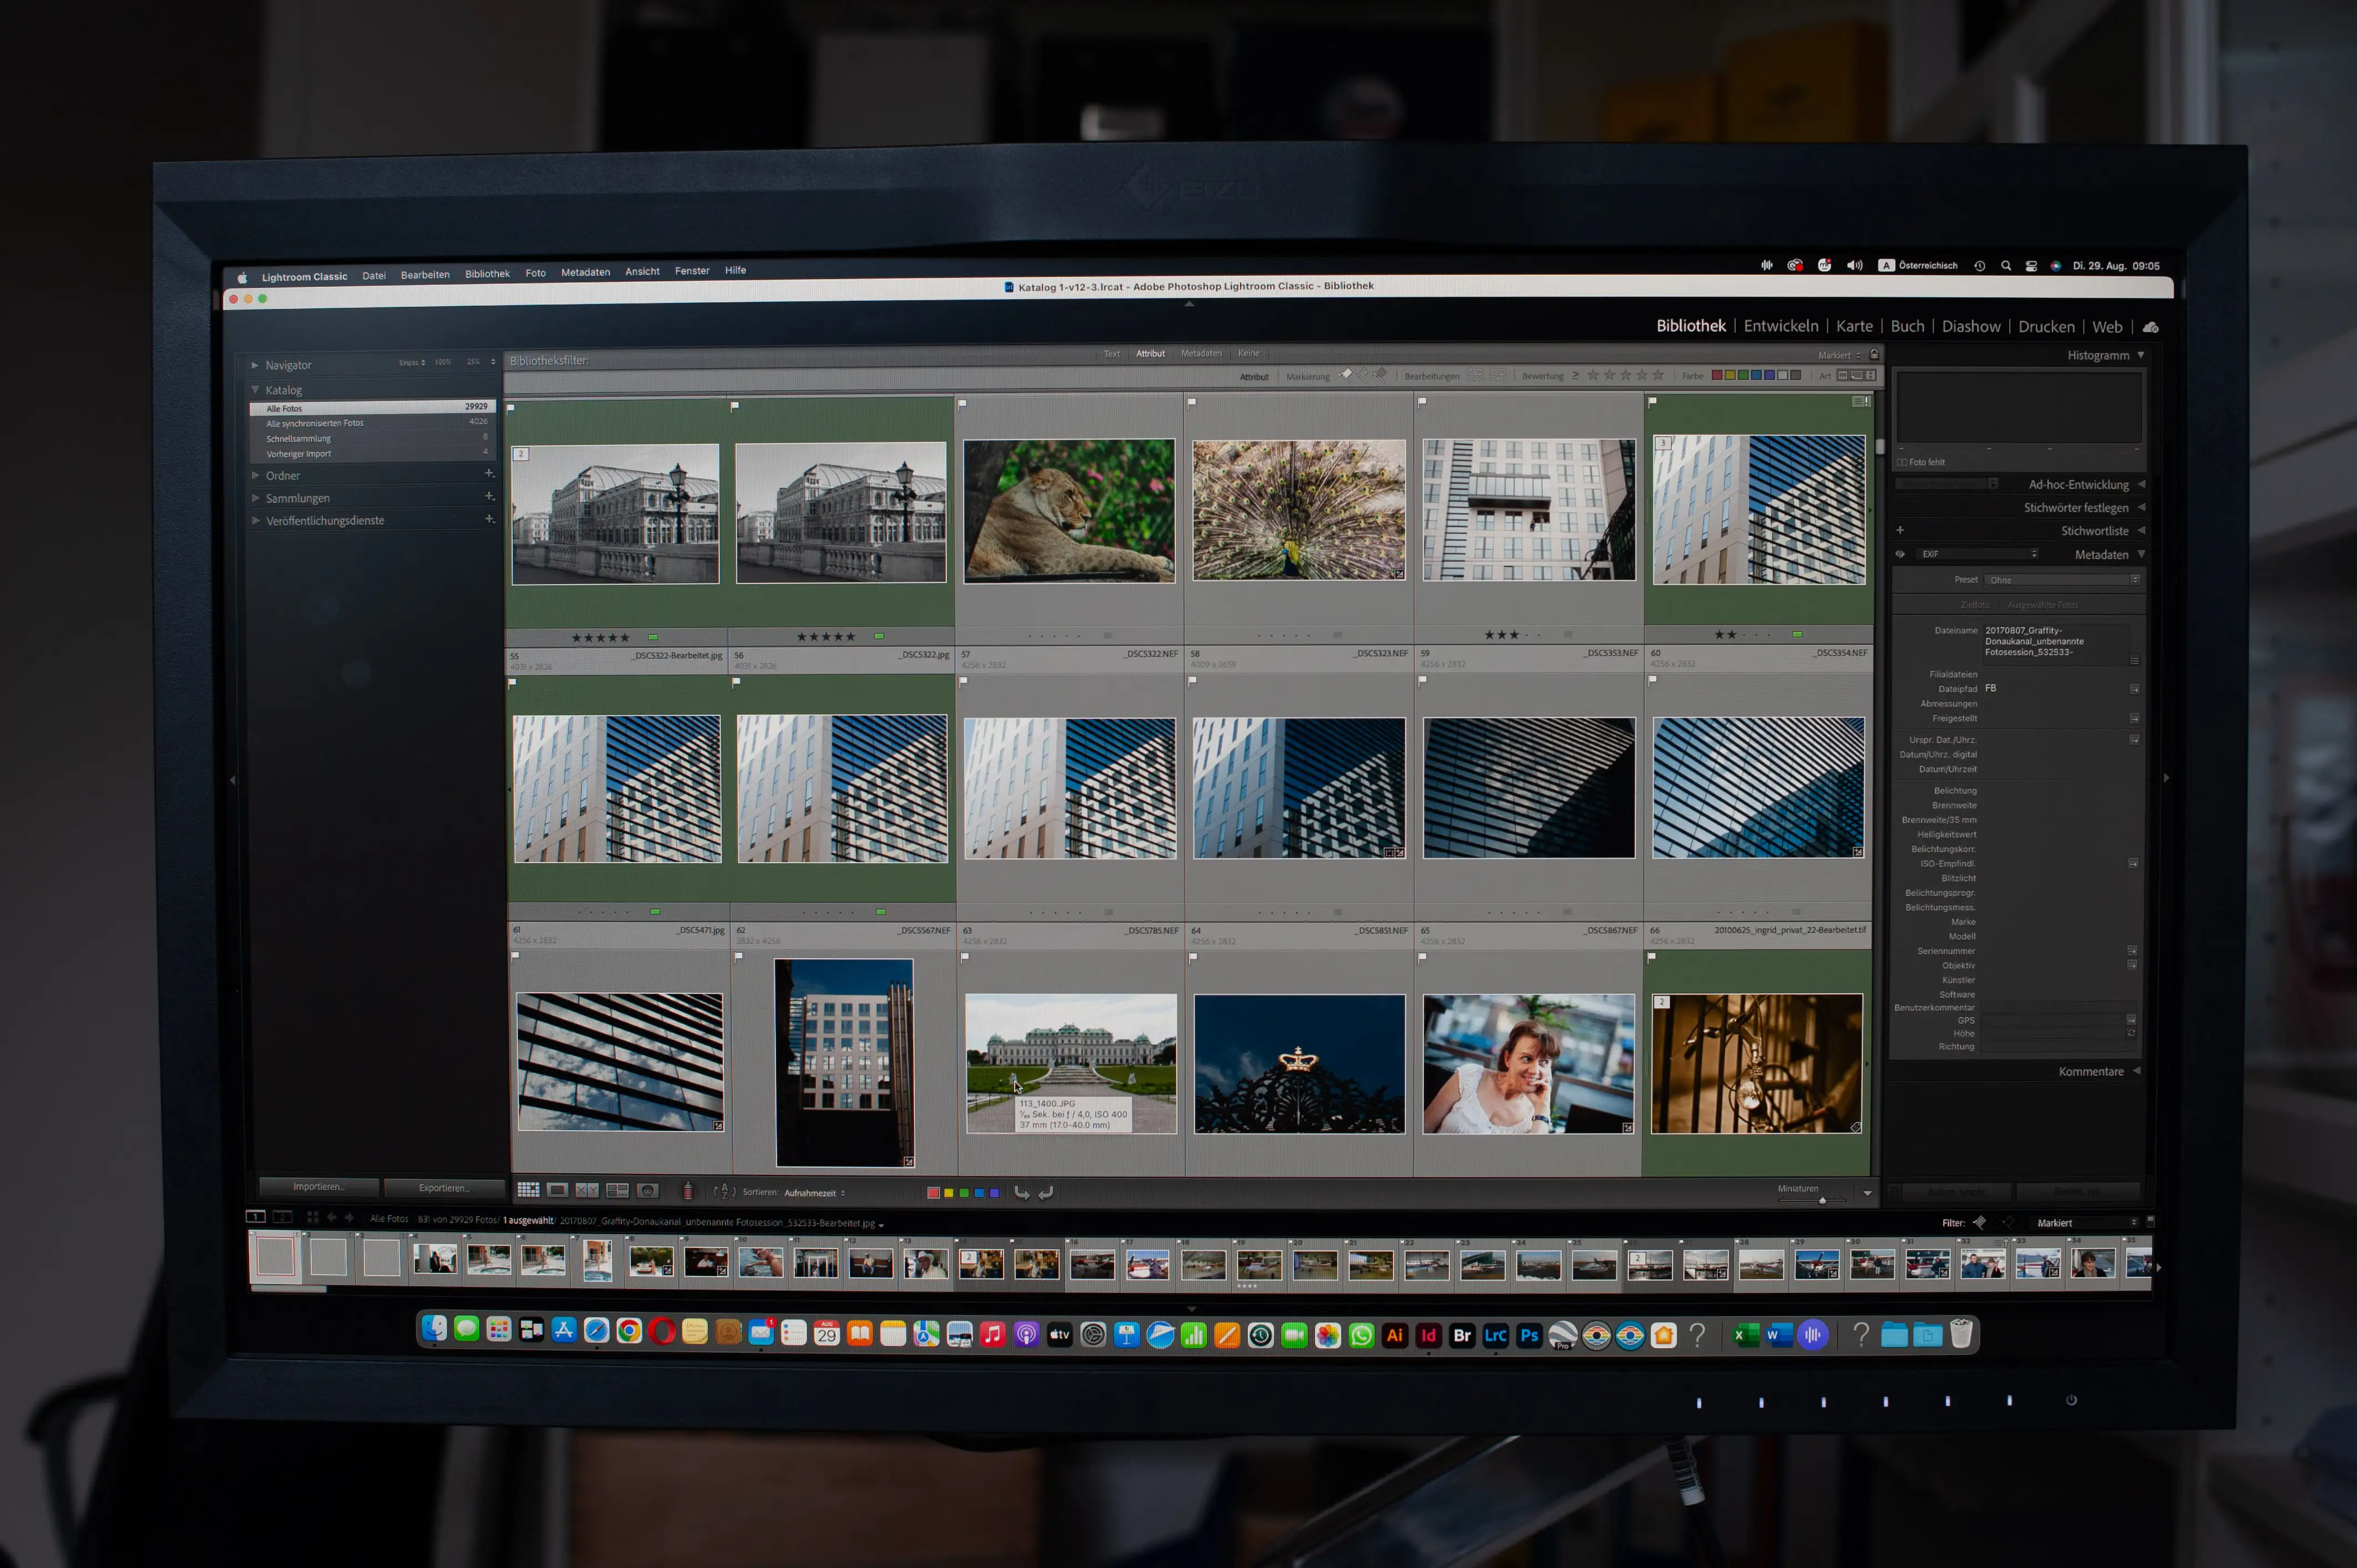Toggle unedited photos filter icon
This screenshot has width=2357, height=1568.
coord(1497,375)
